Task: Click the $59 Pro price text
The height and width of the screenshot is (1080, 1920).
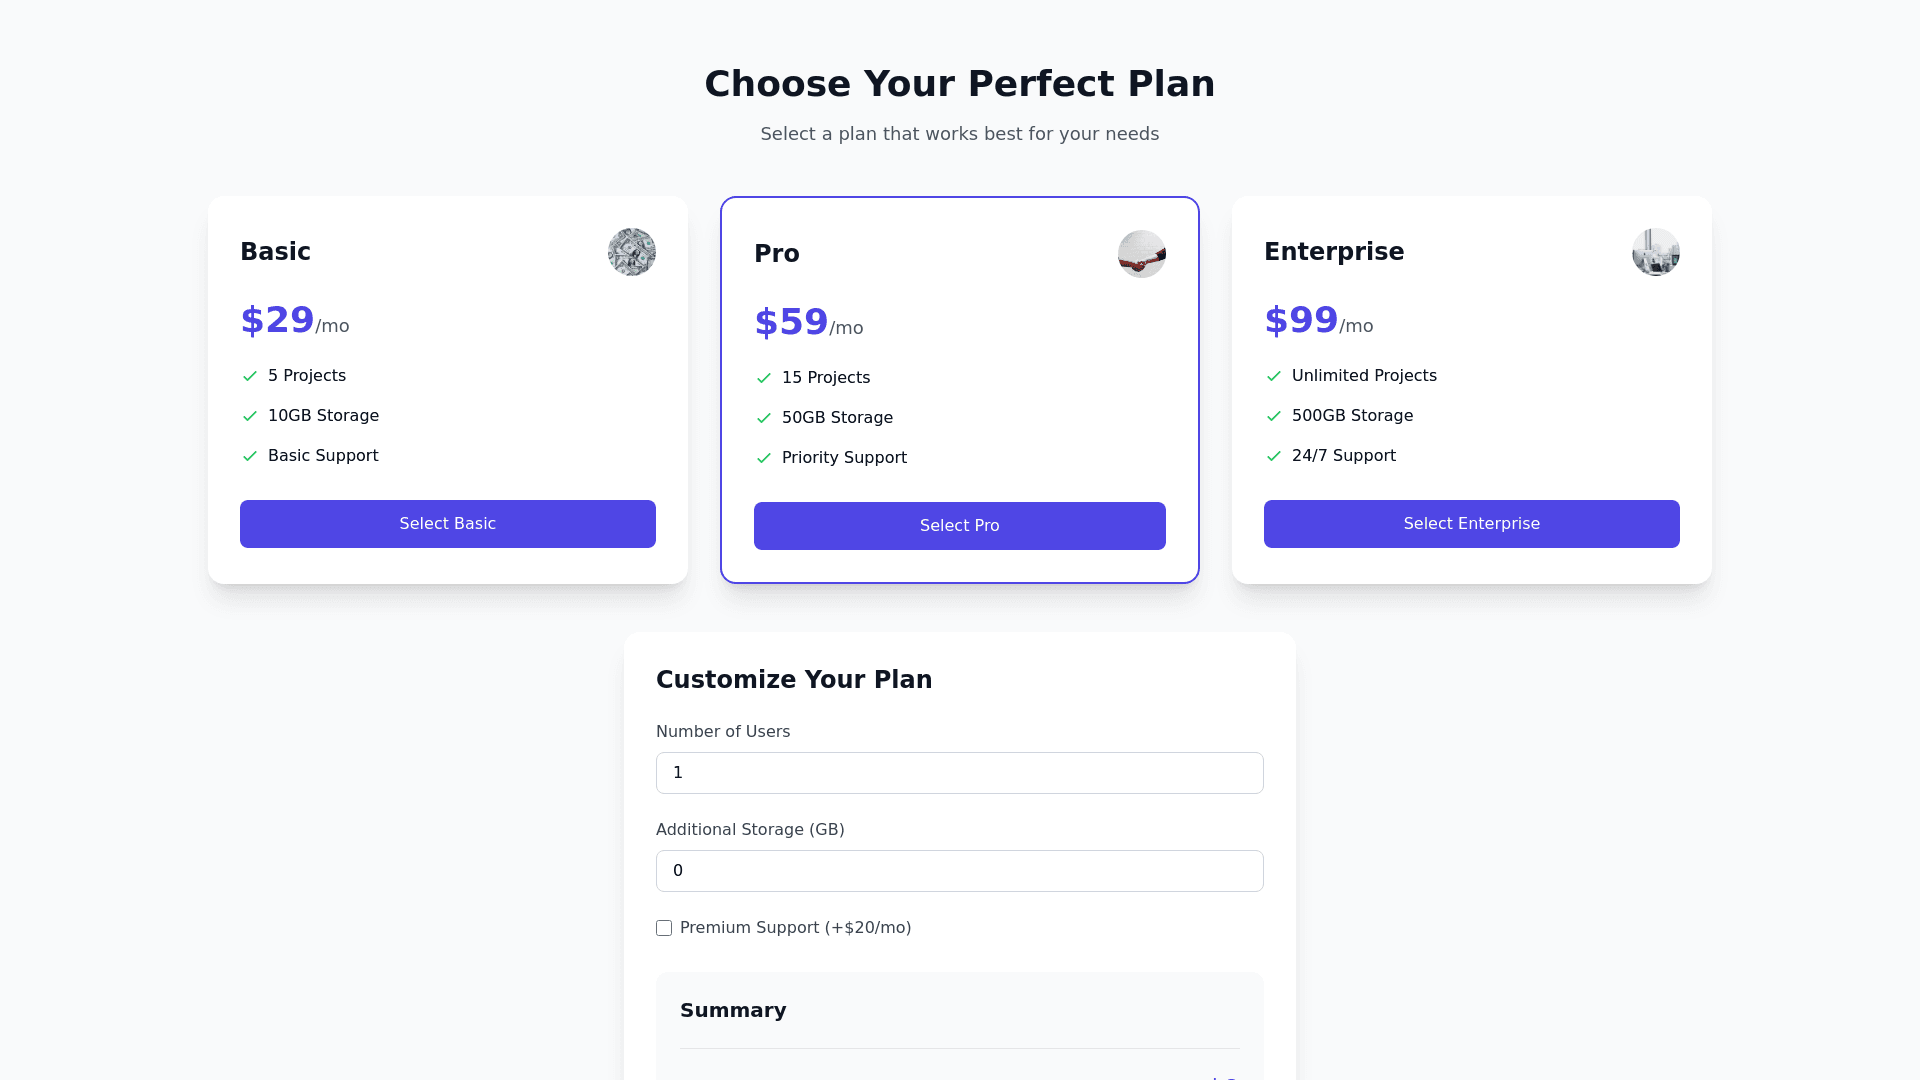Action: click(791, 322)
